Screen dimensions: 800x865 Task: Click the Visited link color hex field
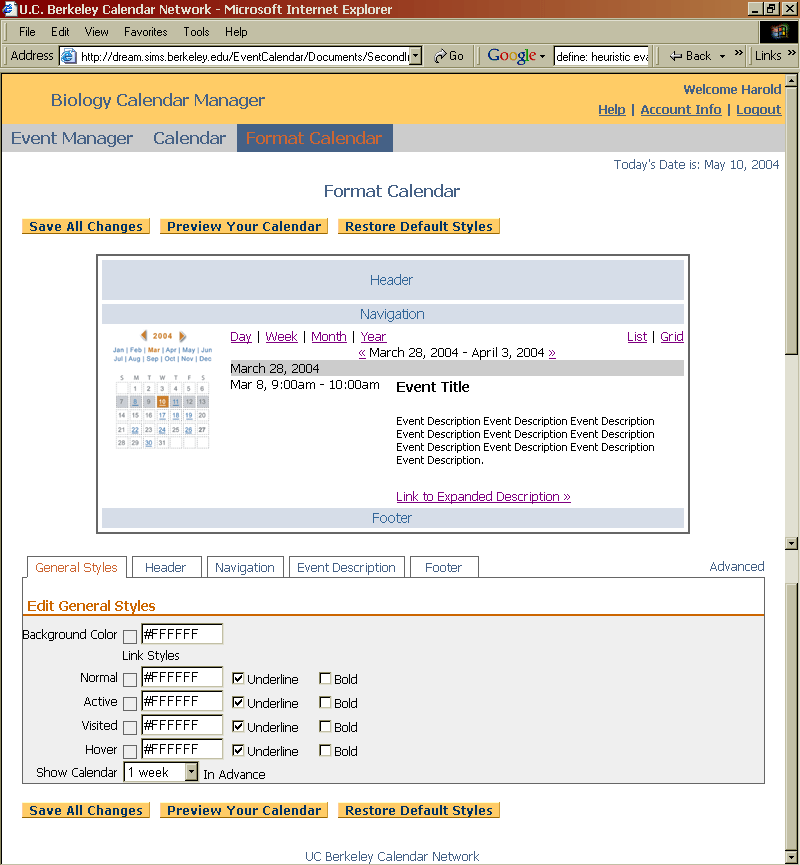tap(182, 725)
